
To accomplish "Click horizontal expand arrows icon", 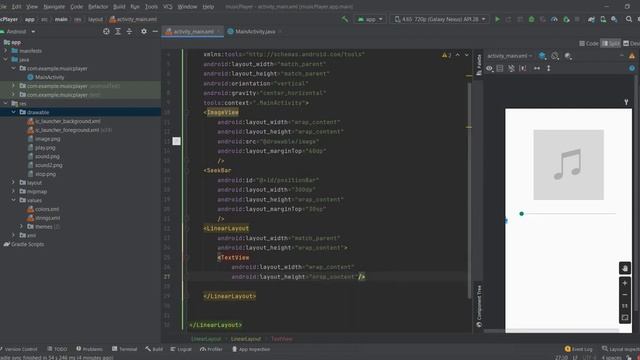I will [537, 69].
